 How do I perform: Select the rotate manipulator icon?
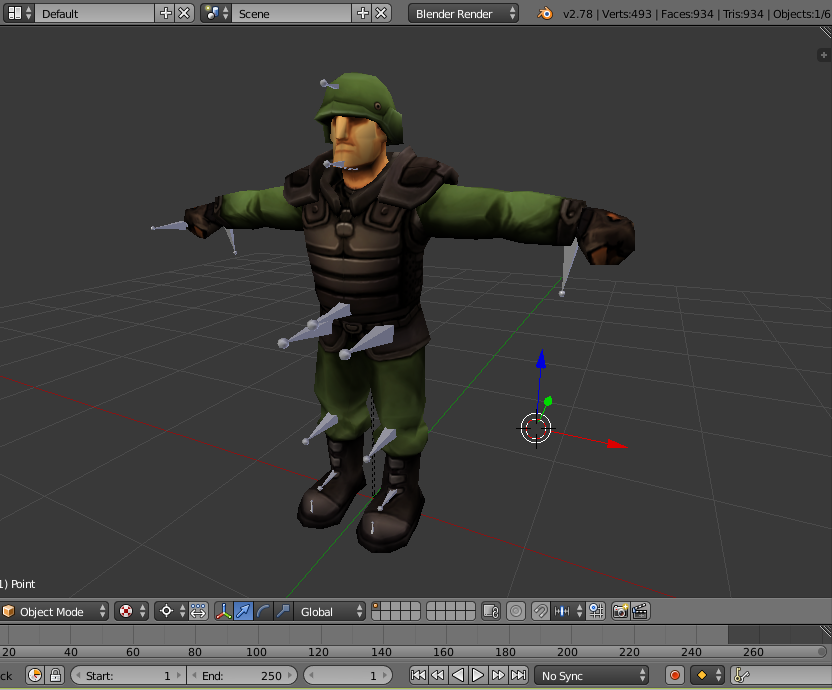pyautogui.click(x=262, y=611)
